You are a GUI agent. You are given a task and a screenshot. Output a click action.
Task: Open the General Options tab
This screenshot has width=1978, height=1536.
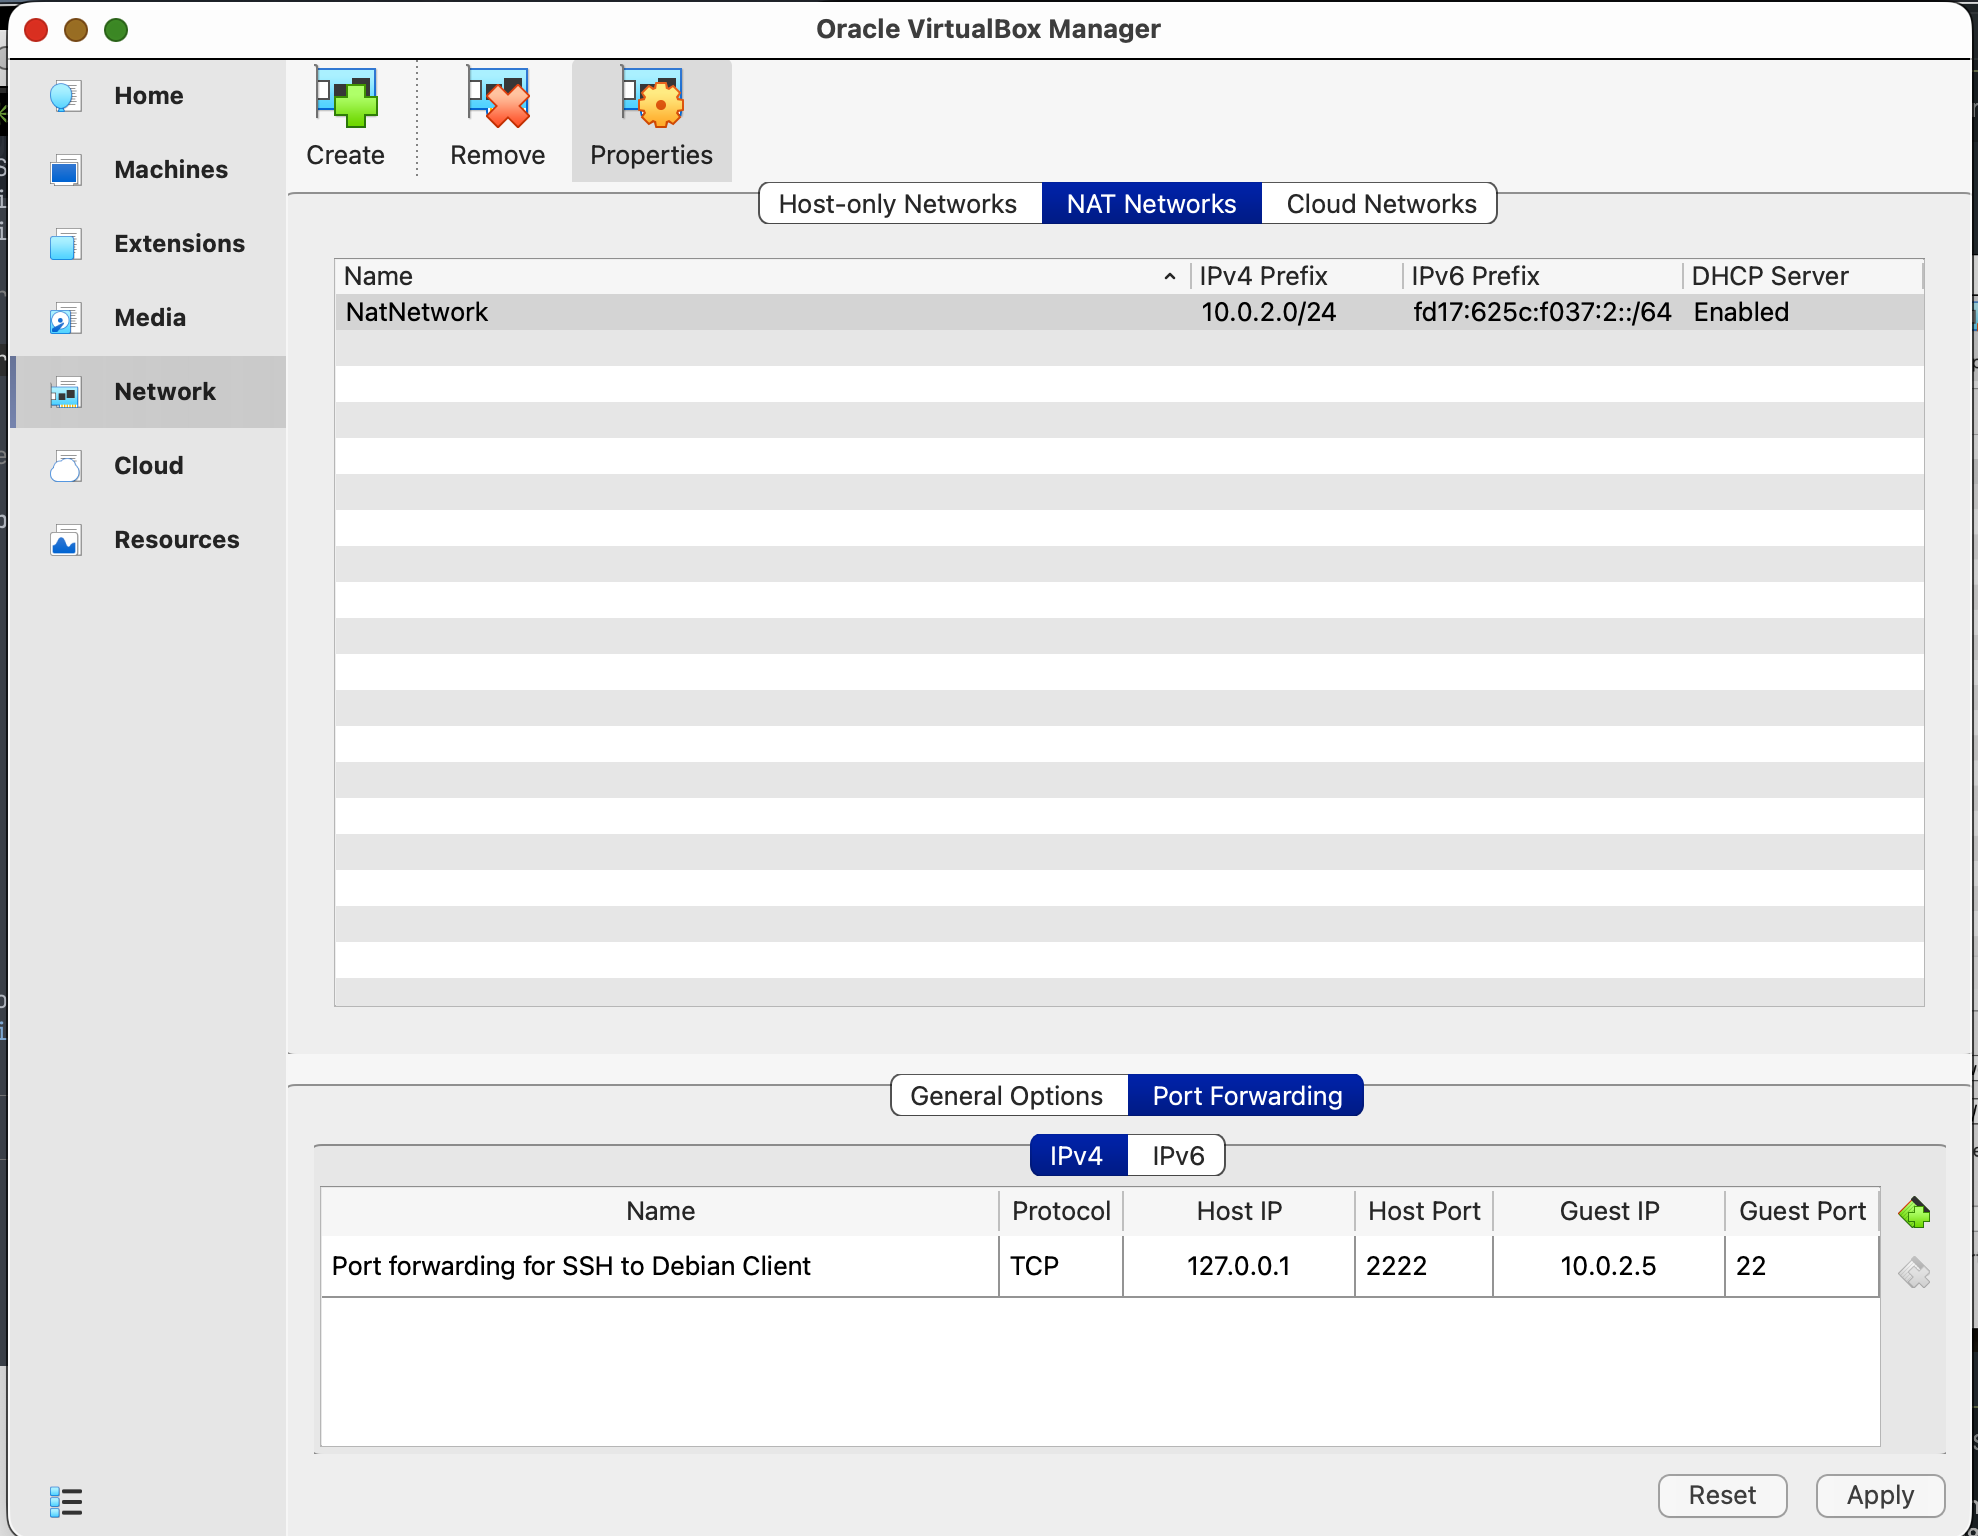tap(1007, 1095)
